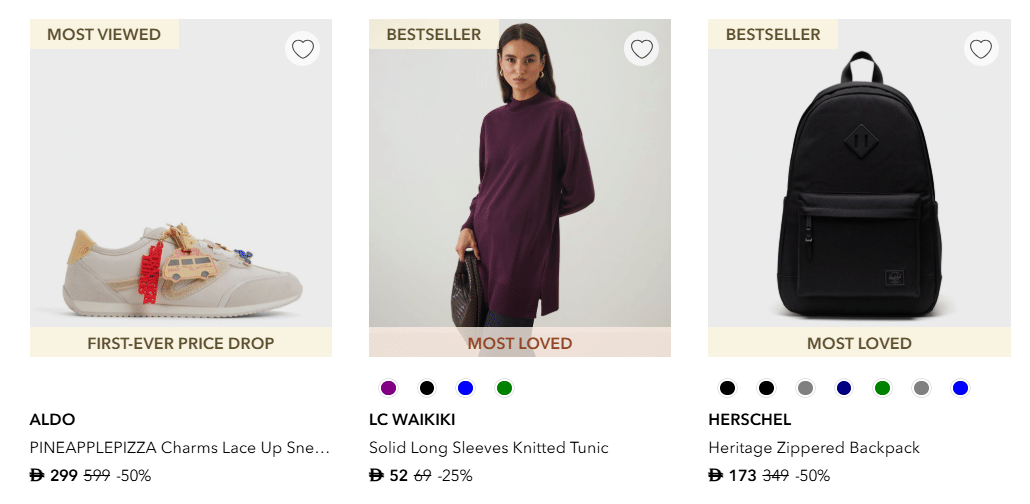Pick the blue color swatch for the tunic
The height and width of the screenshot is (504, 1030).
pos(465,388)
